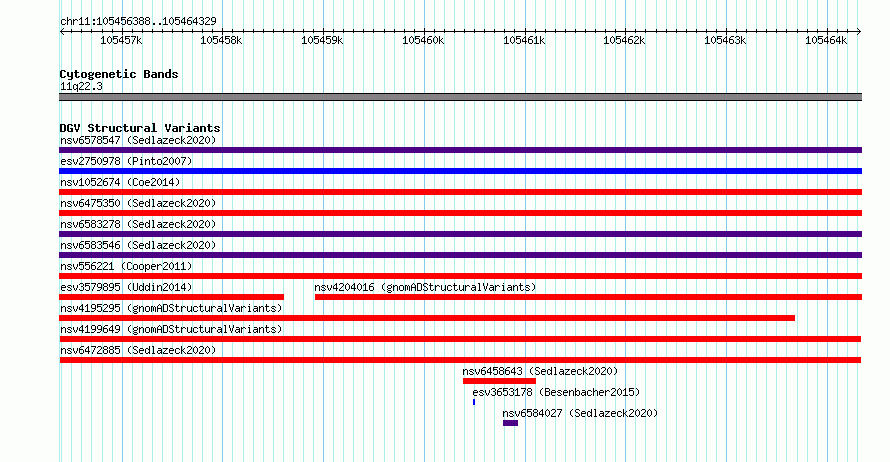Click the 105458k ruler label
This screenshot has width=890, height=462.
click(x=221, y=40)
